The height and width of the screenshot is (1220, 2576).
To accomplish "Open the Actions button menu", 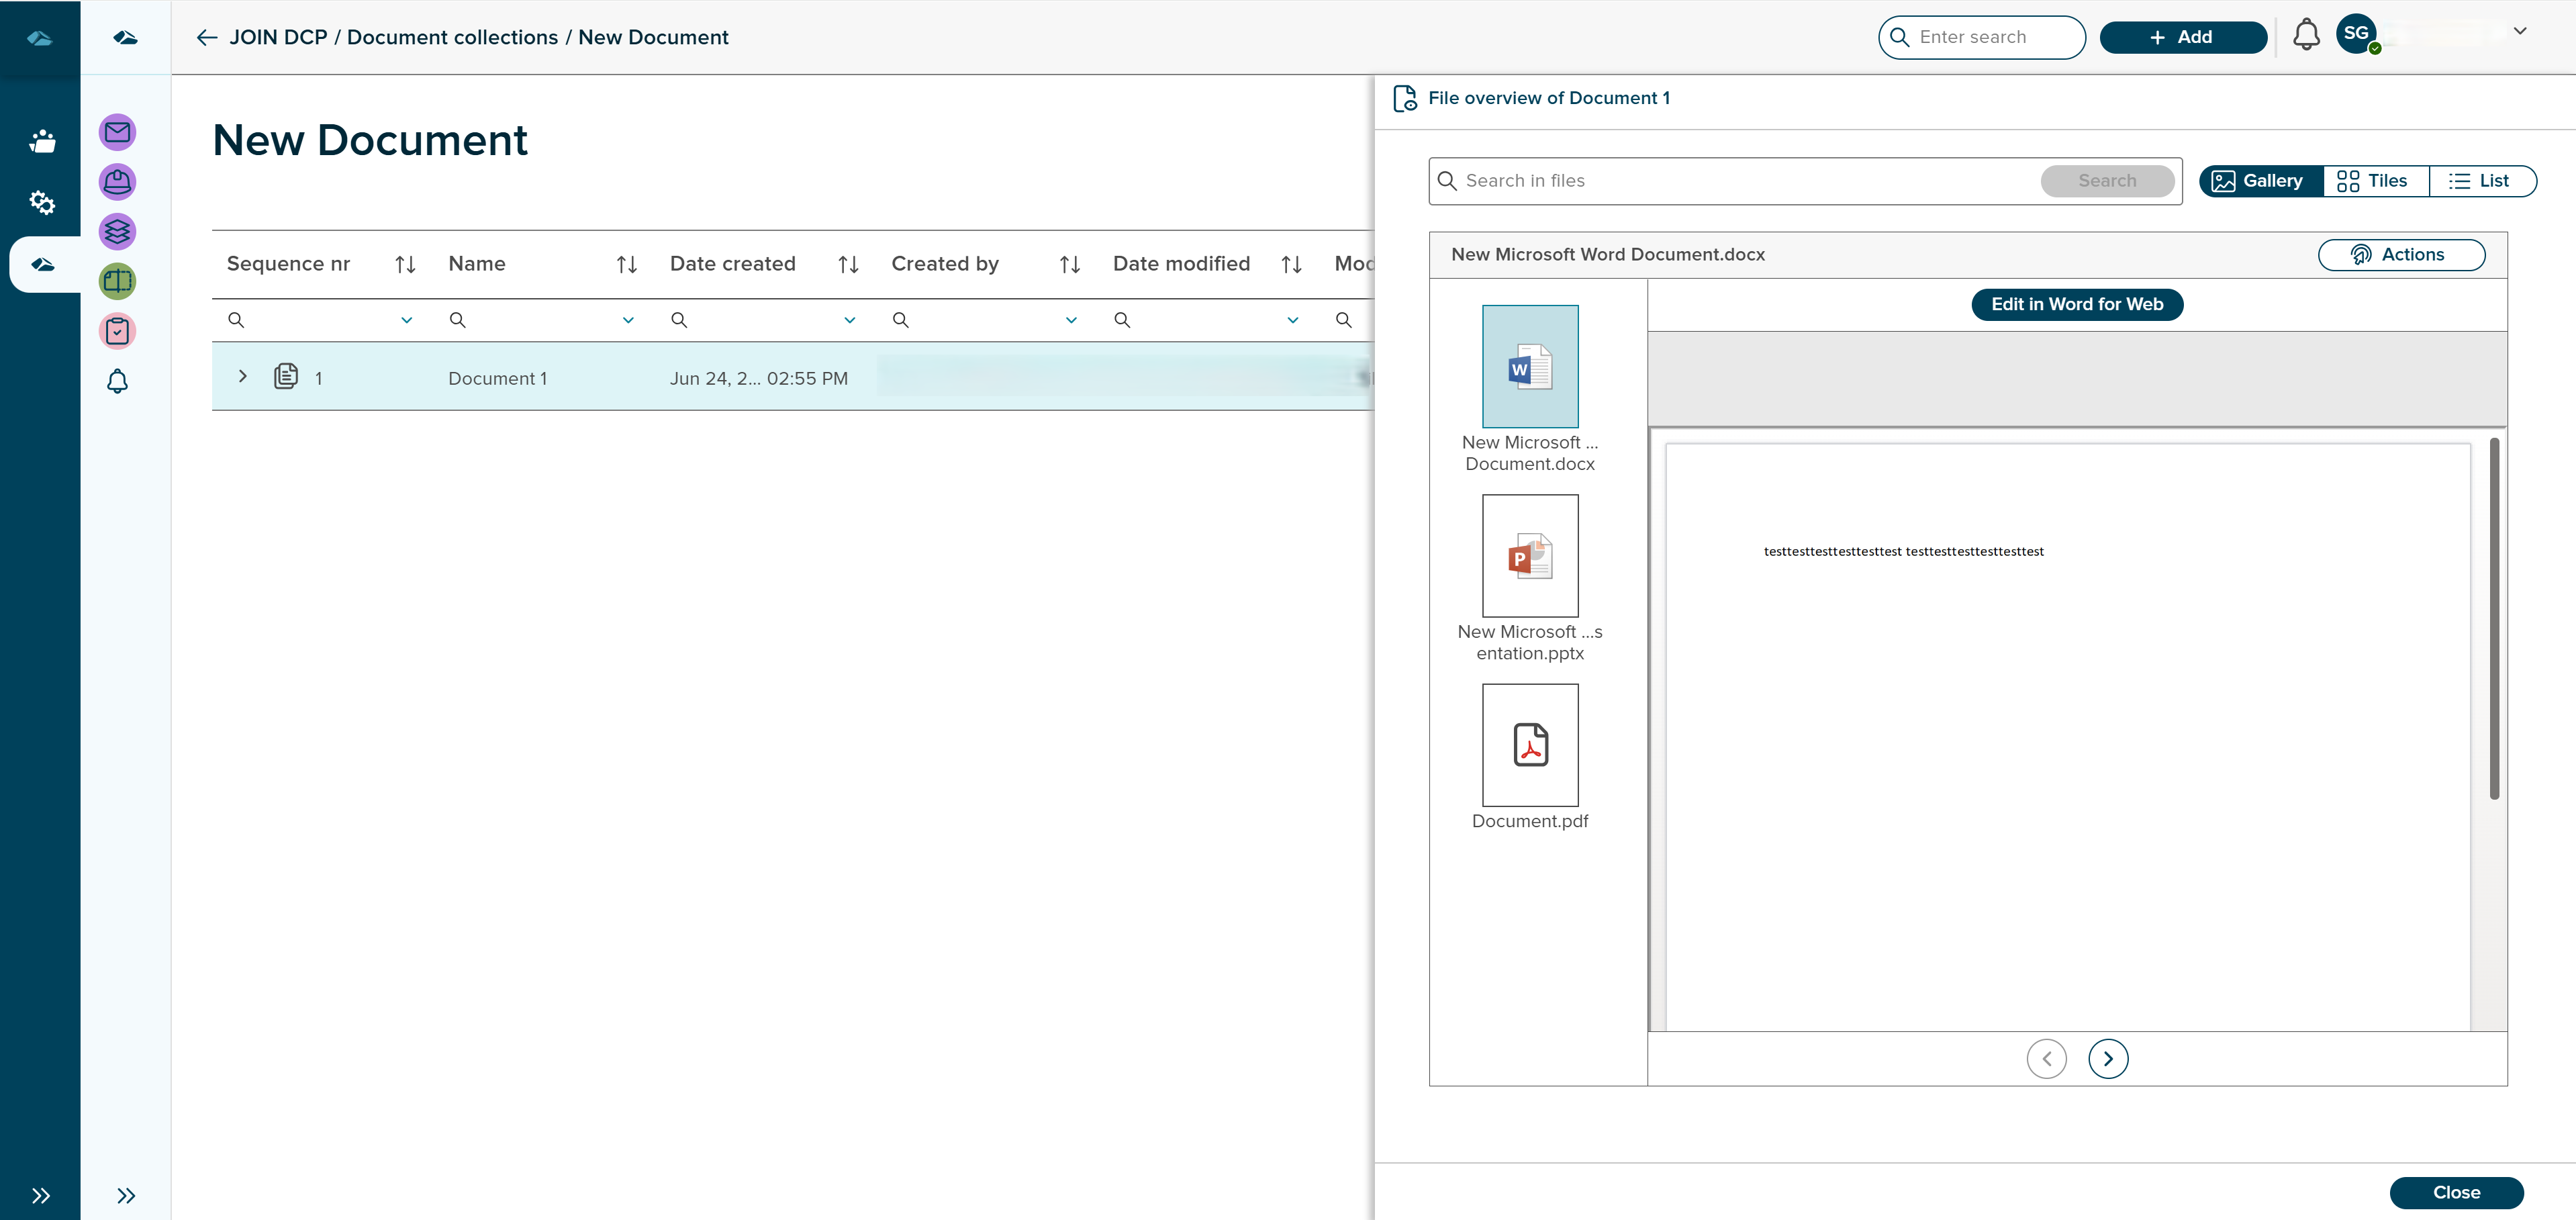I will tap(2400, 255).
